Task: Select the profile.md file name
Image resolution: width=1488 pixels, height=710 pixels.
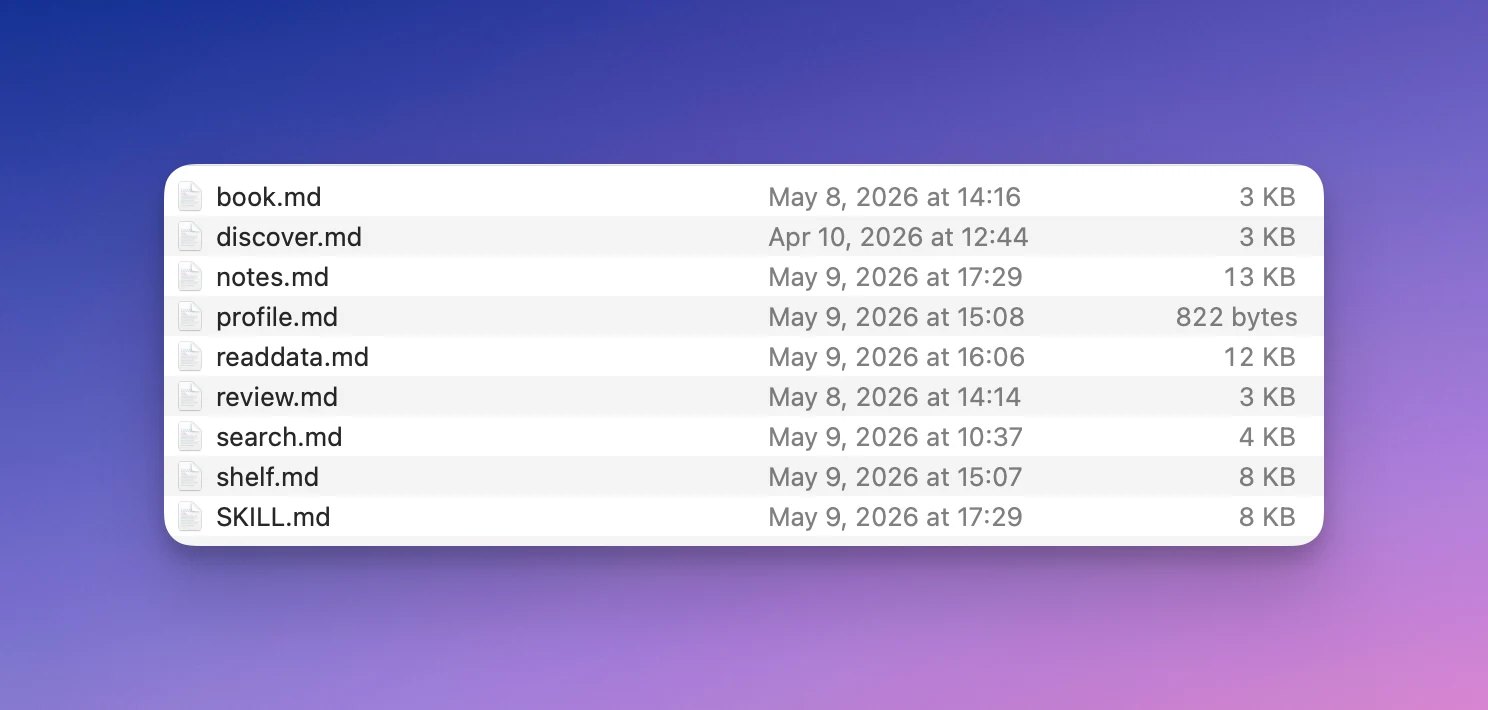Action: tap(277, 317)
